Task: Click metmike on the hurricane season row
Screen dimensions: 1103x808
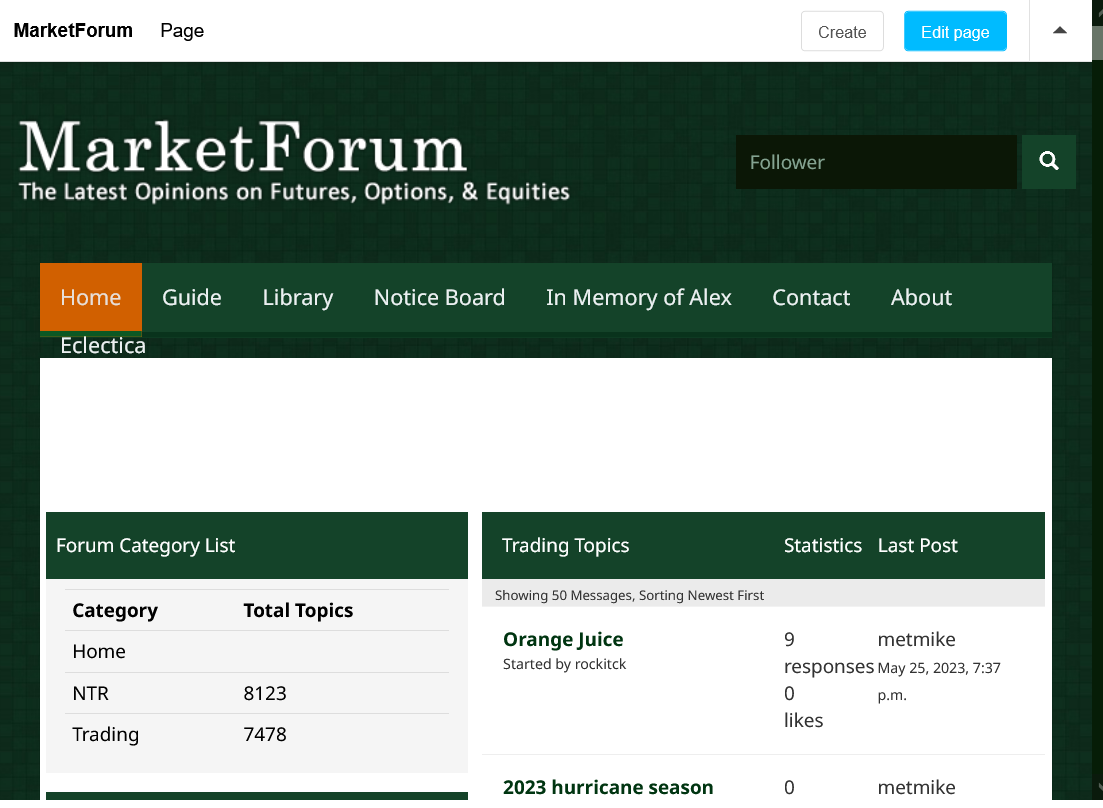Action: [x=916, y=786]
